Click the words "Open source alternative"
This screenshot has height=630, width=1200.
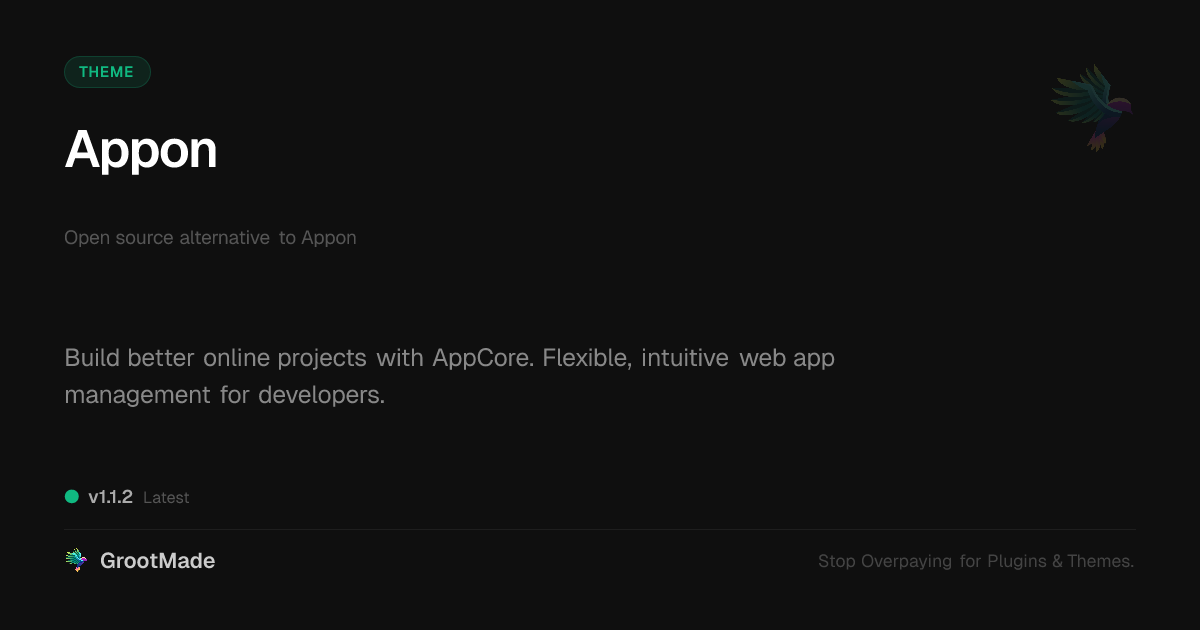click(167, 238)
